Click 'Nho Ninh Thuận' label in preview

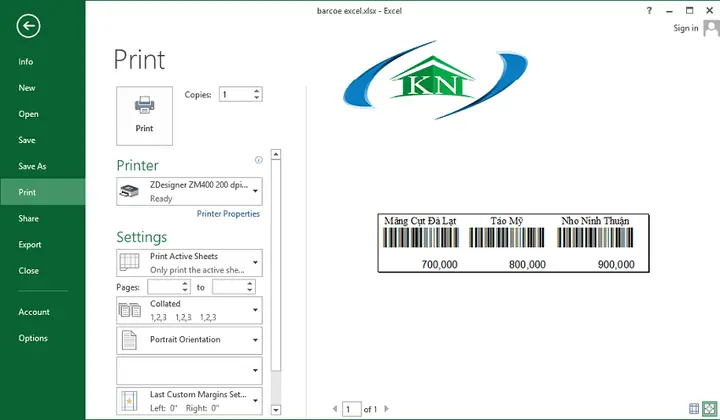pos(595,221)
